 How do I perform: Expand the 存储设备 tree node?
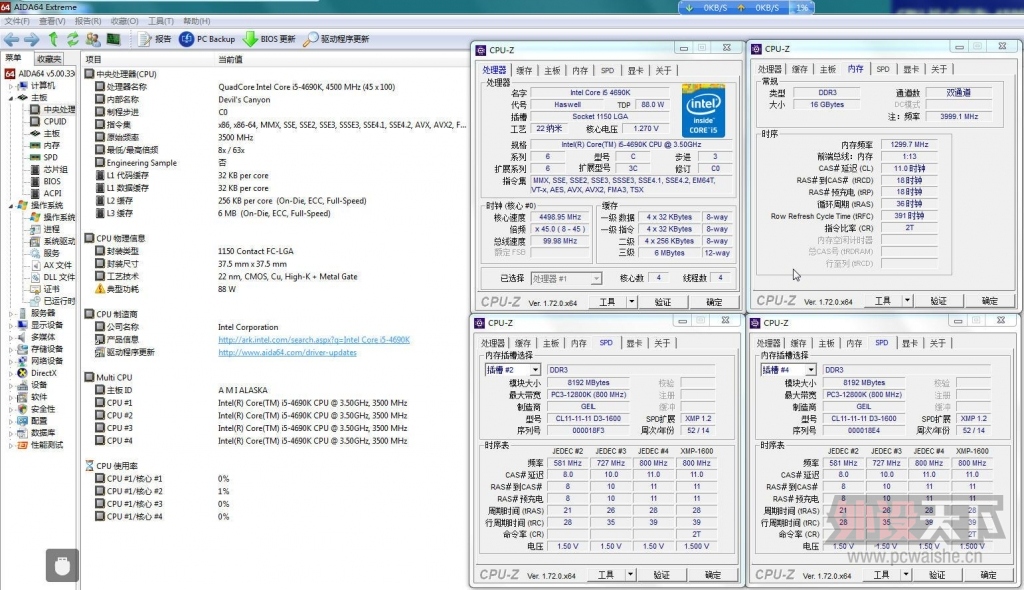pyautogui.click(x=10, y=349)
